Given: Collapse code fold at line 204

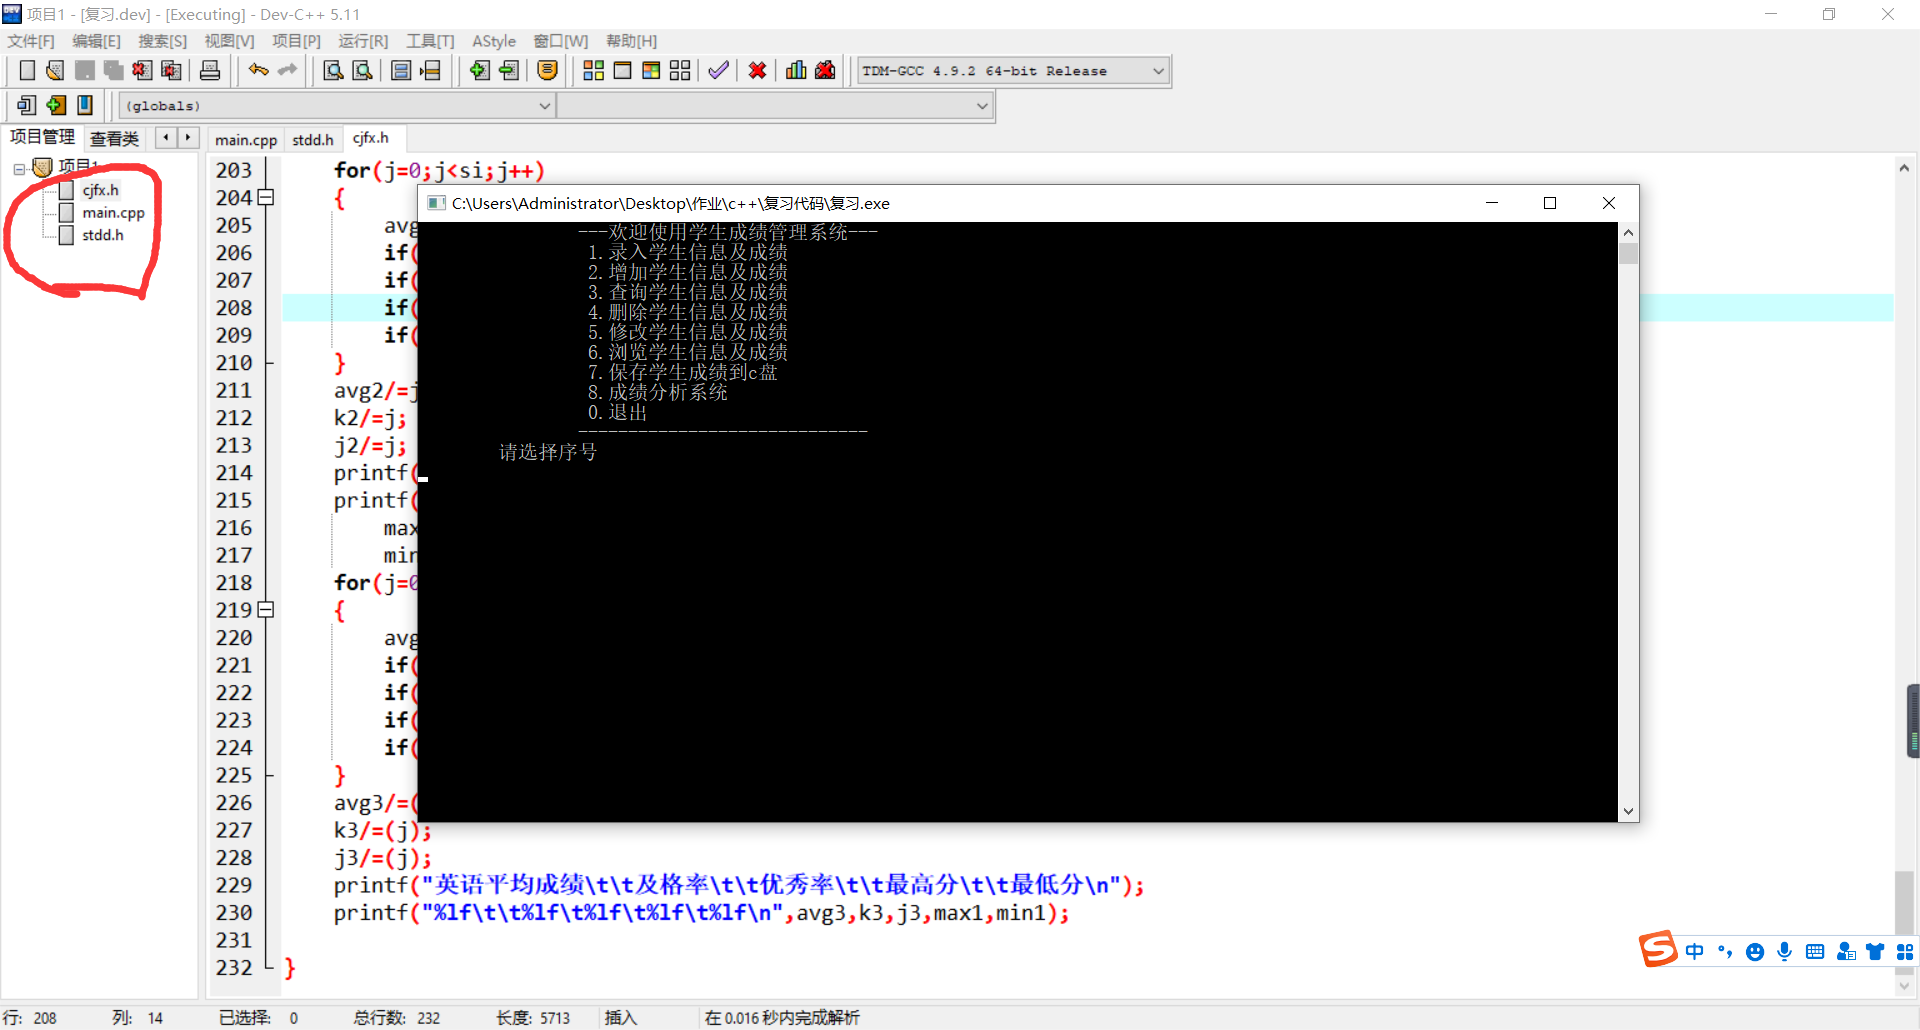Looking at the screenshot, I should pyautogui.click(x=265, y=198).
